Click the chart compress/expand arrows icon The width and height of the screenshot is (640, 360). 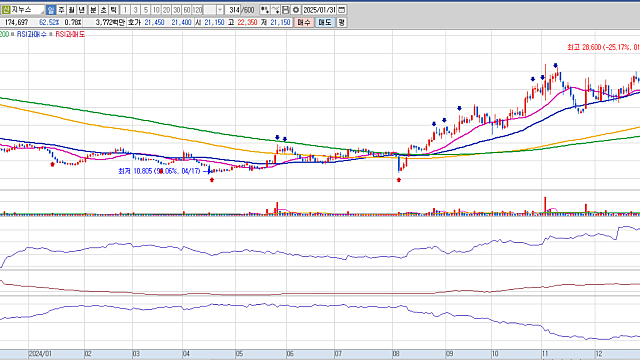(264, 10)
